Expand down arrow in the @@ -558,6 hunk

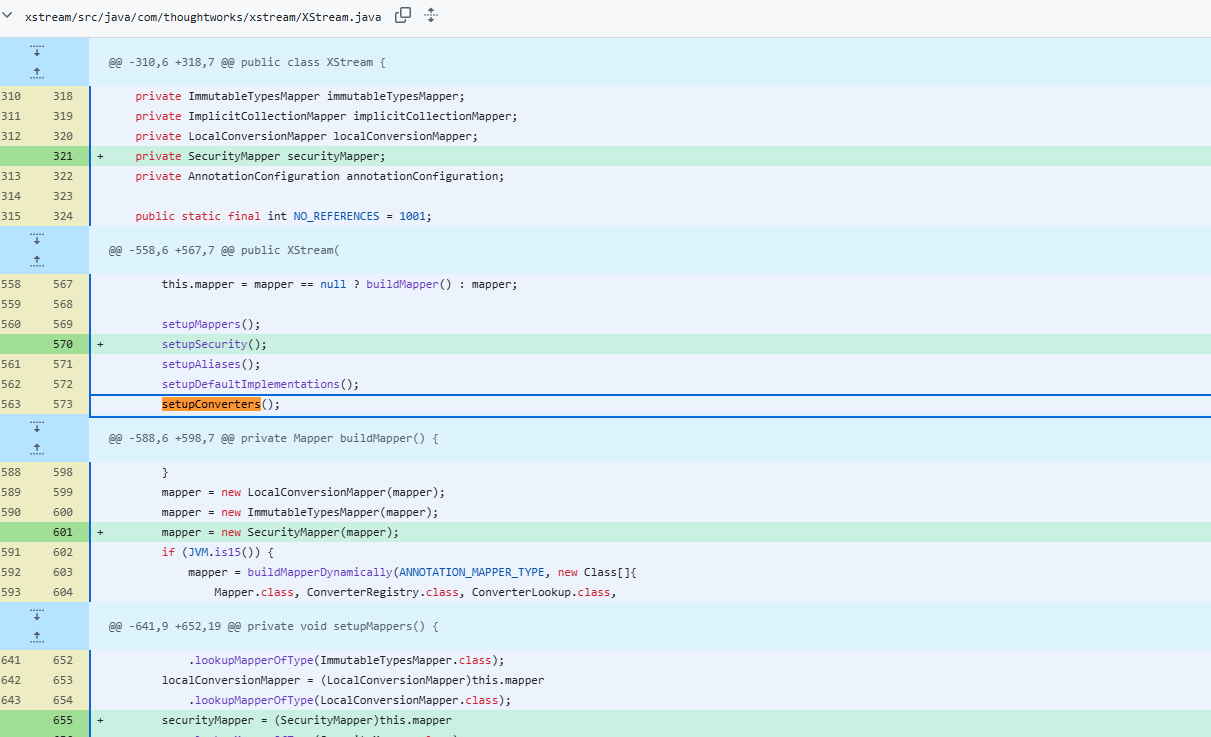click(x=37, y=238)
